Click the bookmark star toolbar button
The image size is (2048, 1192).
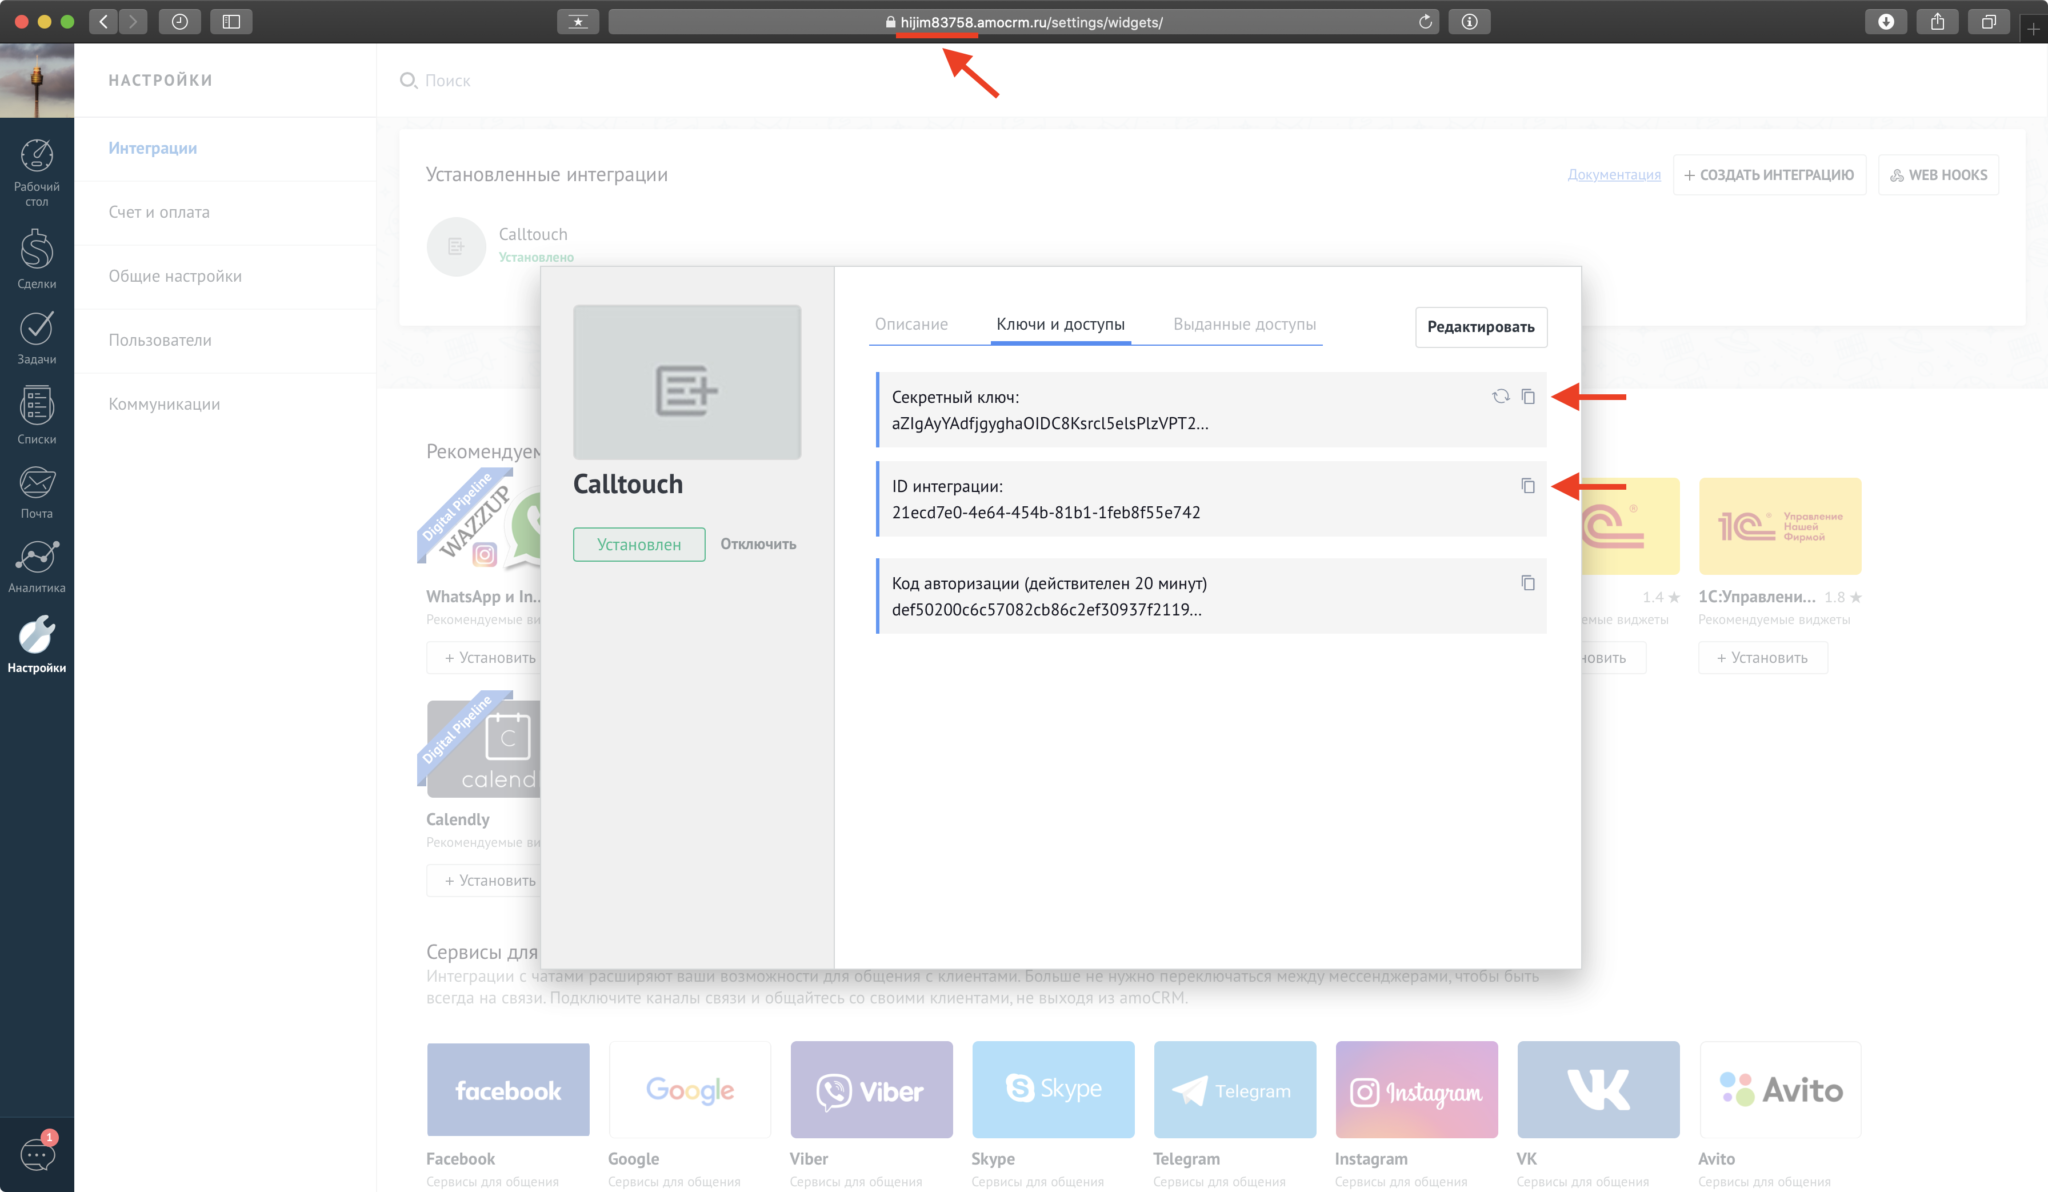point(578,21)
